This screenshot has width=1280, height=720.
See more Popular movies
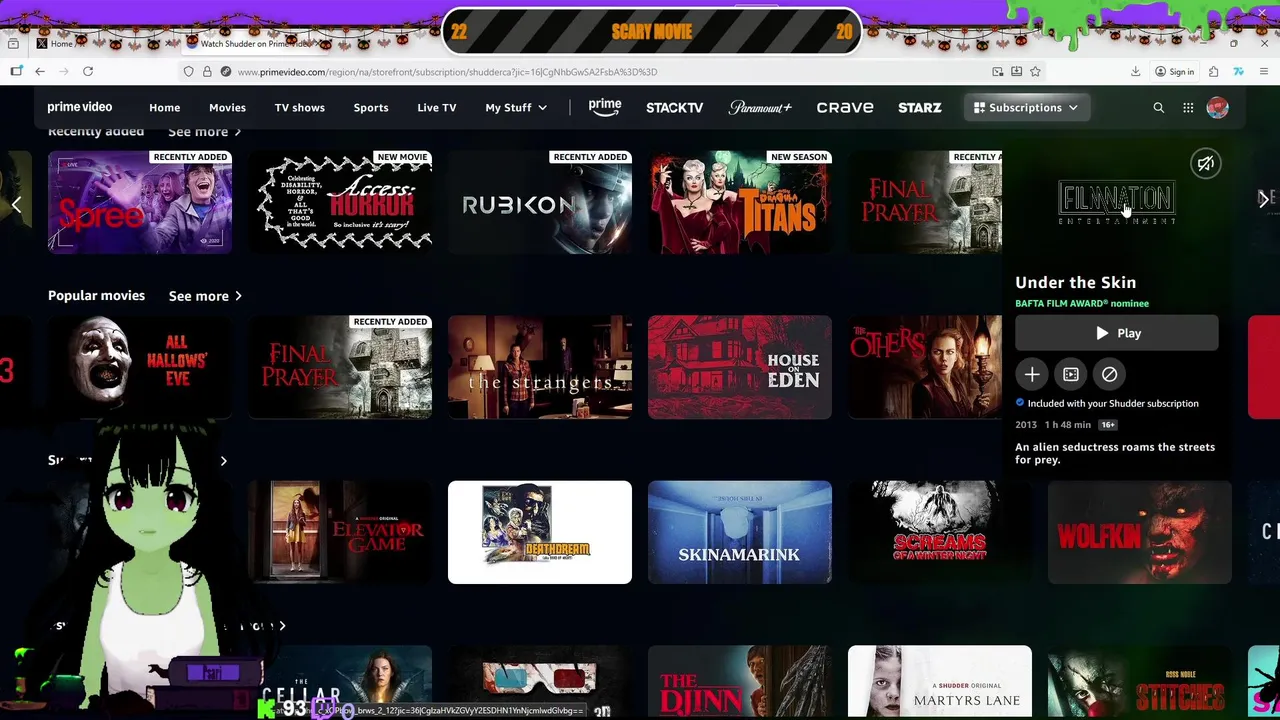tap(205, 296)
